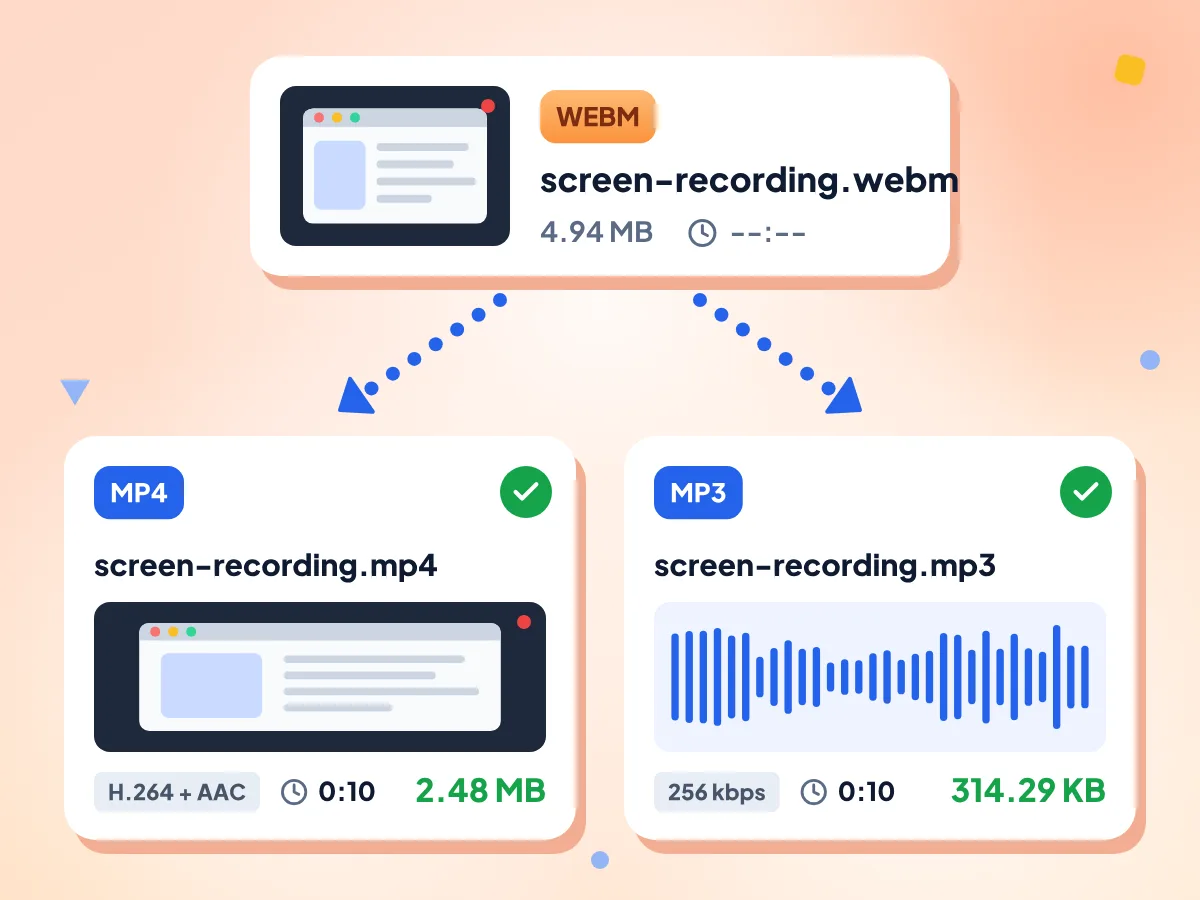The height and width of the screenshot is (900, 1200).
Task: Click the MP3 audio waveform display
Action: 880,676
